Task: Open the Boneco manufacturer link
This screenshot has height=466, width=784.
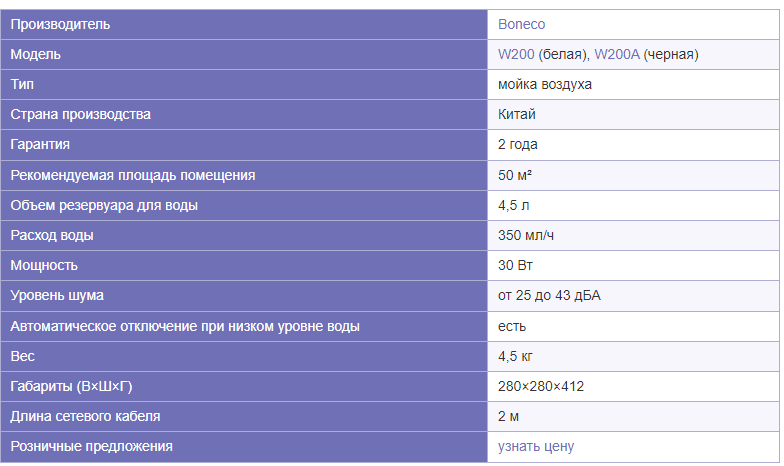Action: (x=521, y=24)
